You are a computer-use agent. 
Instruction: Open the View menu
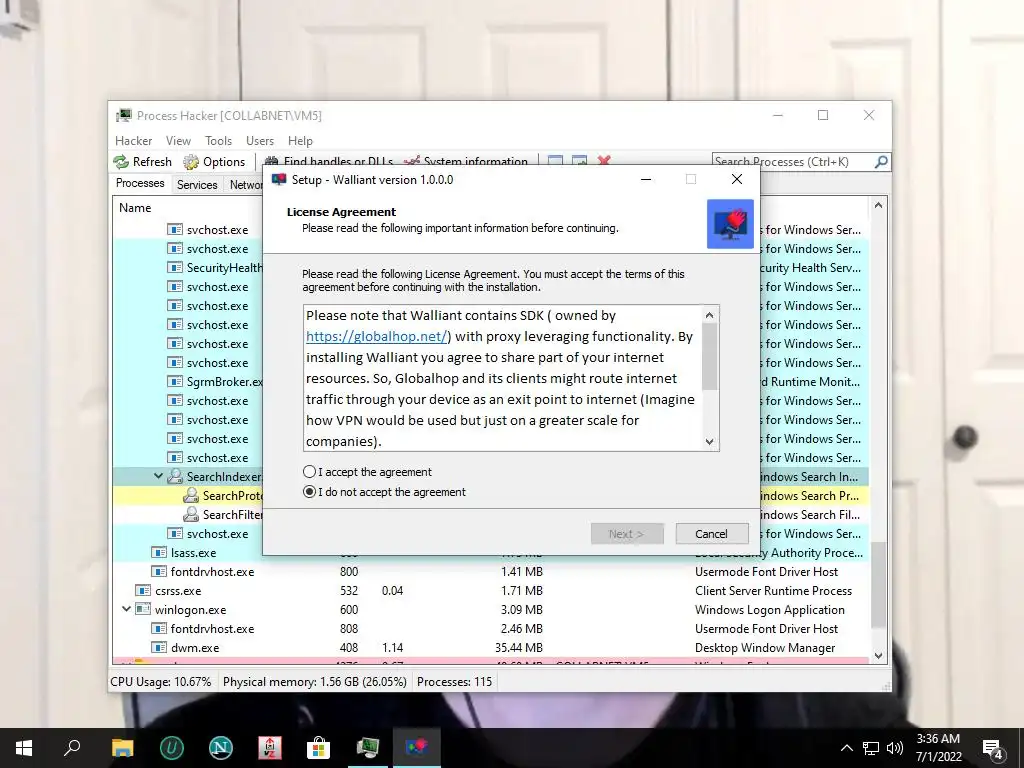pos(178,140)
